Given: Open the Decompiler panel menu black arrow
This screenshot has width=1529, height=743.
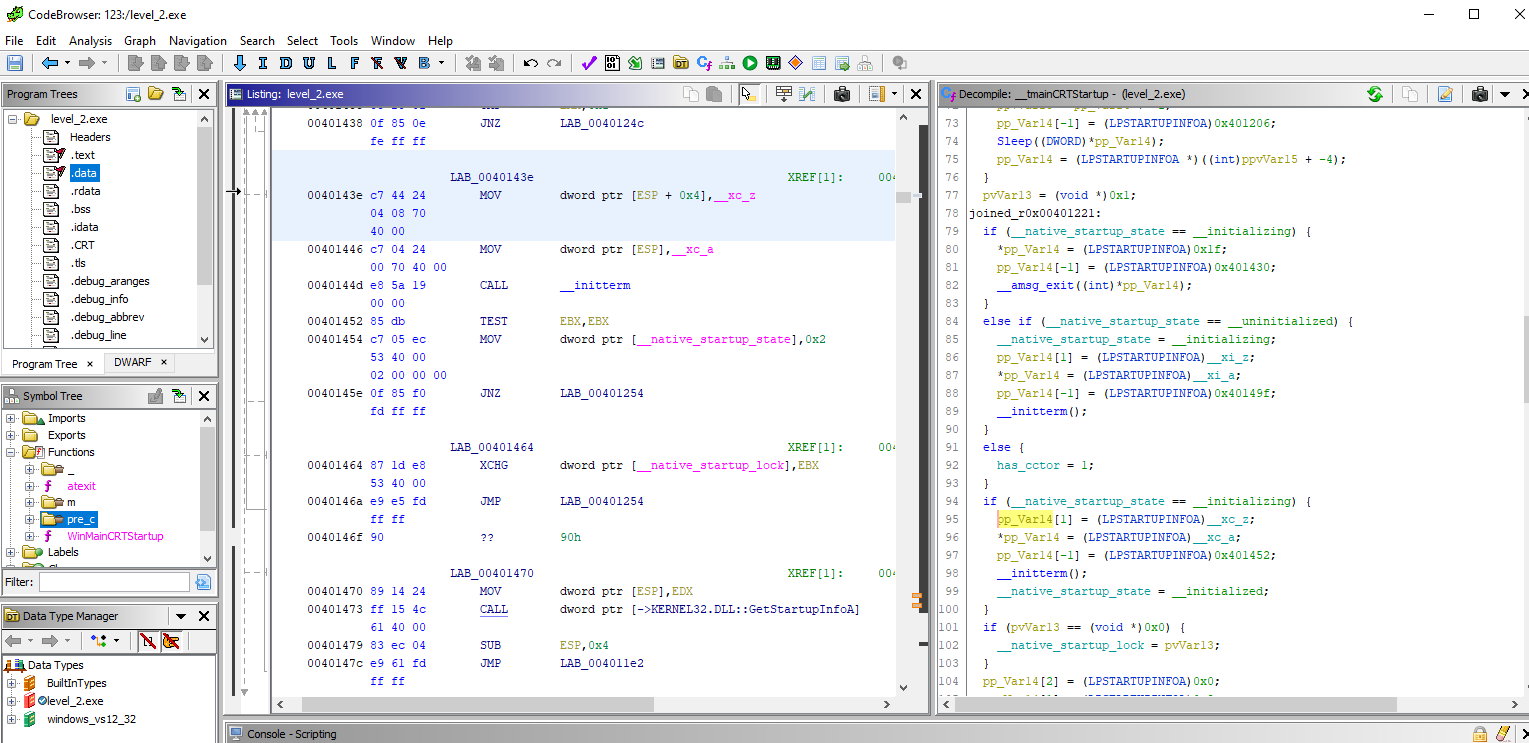Looking at the screenshot, I should pos(1504,94).
